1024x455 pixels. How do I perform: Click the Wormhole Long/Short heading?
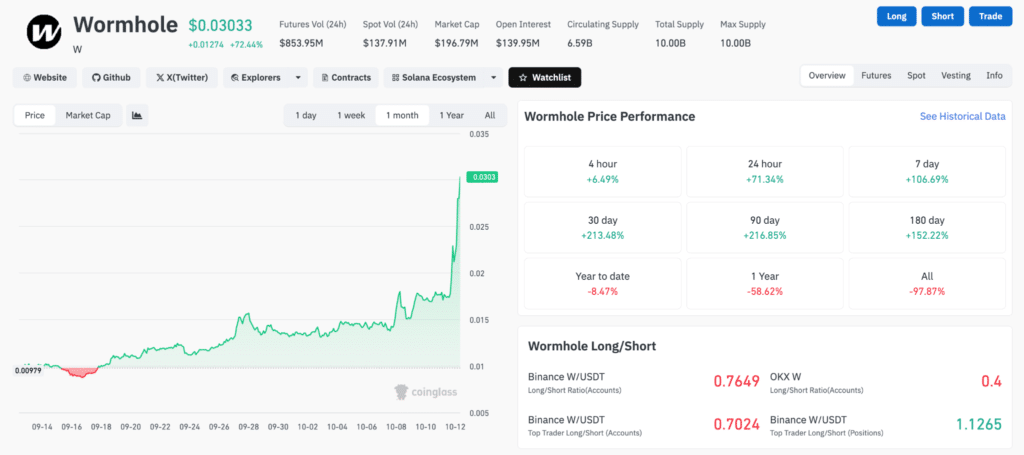coord(592,346)
